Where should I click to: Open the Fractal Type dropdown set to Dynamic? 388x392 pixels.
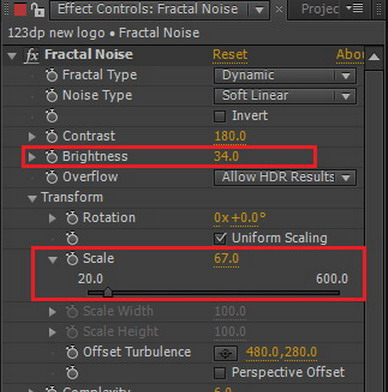pyautogui.click(x=285, y=76)
